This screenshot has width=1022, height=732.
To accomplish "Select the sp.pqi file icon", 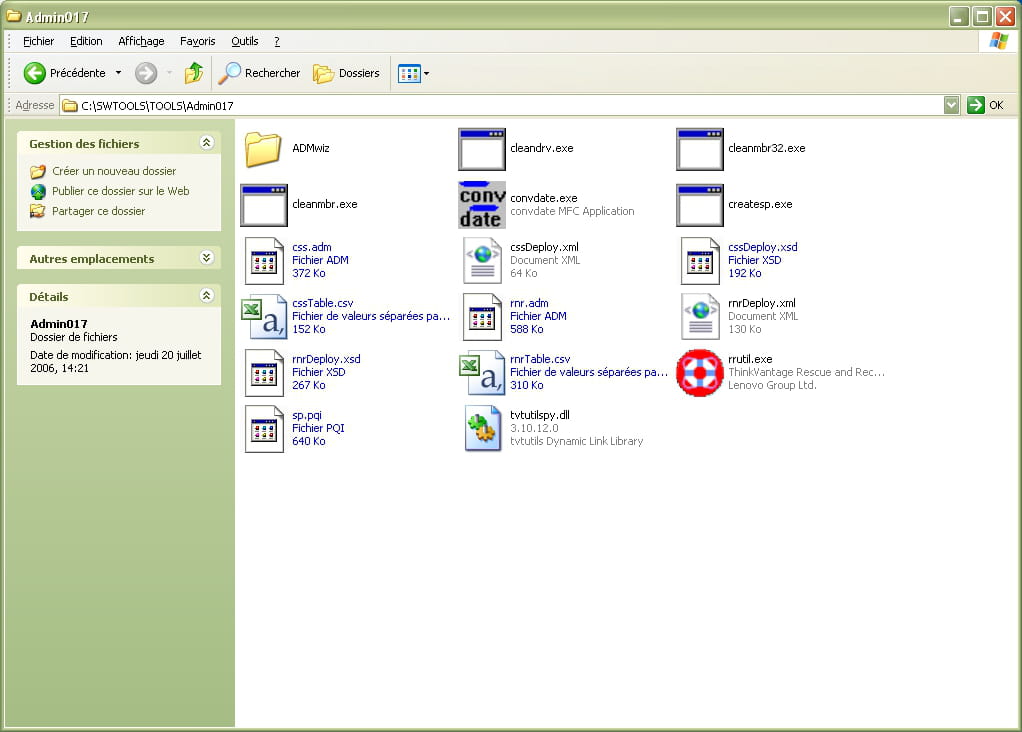I will (264, 429).
